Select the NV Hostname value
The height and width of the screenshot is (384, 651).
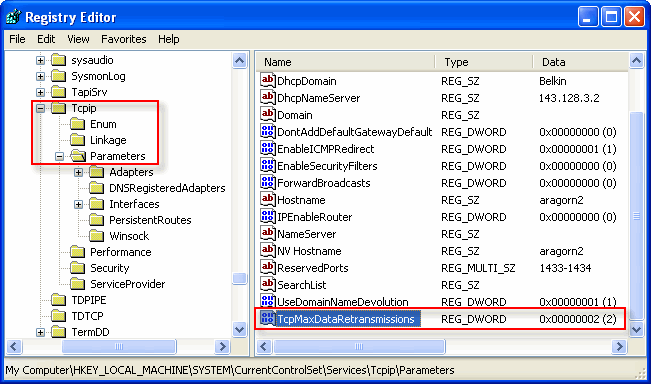pos(309,251)
